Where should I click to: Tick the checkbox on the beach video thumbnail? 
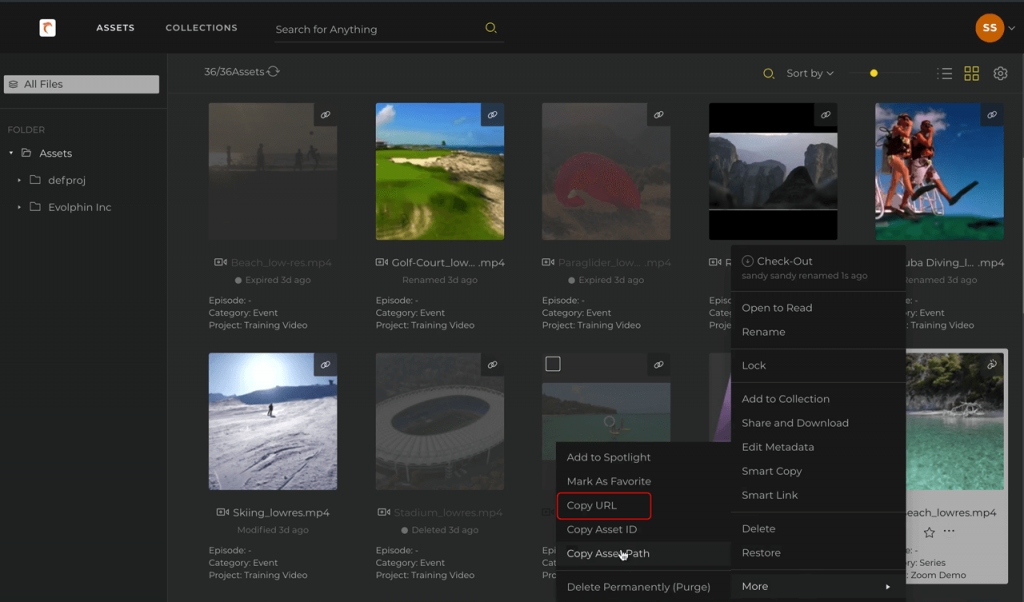tap(552, 364)
